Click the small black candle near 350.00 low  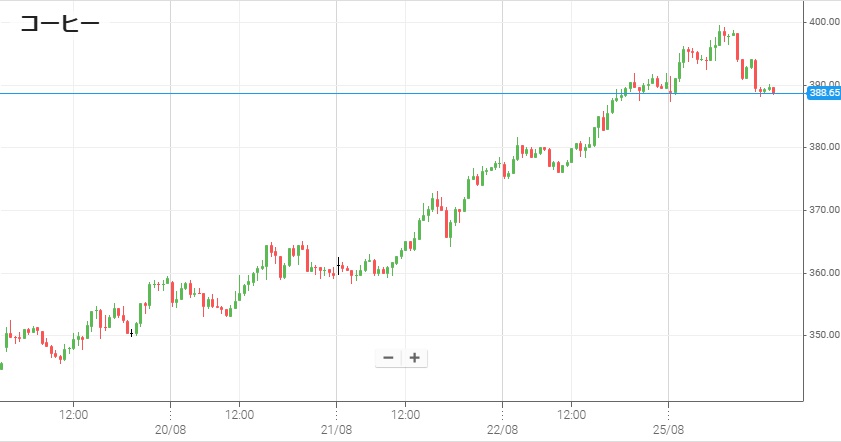131,333
